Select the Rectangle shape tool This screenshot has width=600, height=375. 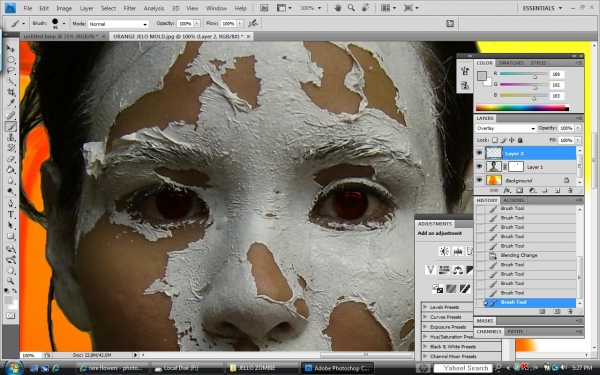(x=10, y=236)
